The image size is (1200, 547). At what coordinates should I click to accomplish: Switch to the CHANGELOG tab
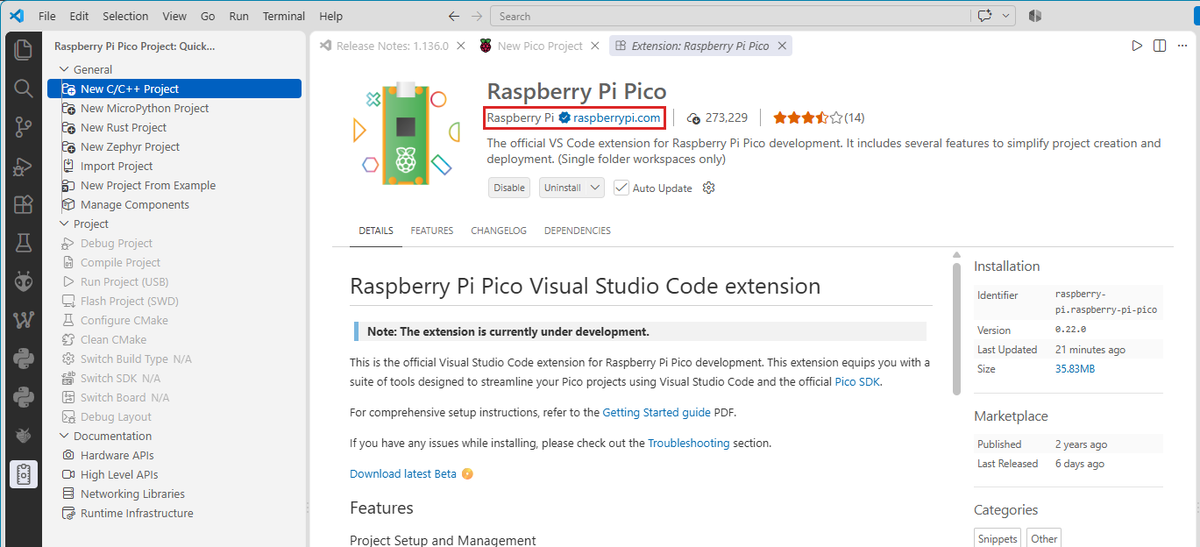coord(499,231)
